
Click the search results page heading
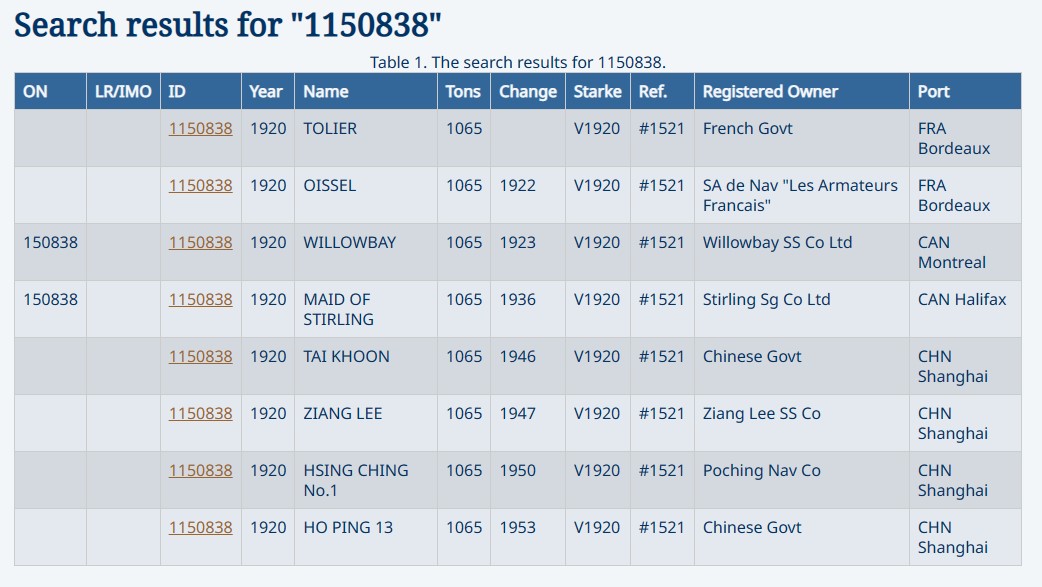click(227, 25)
